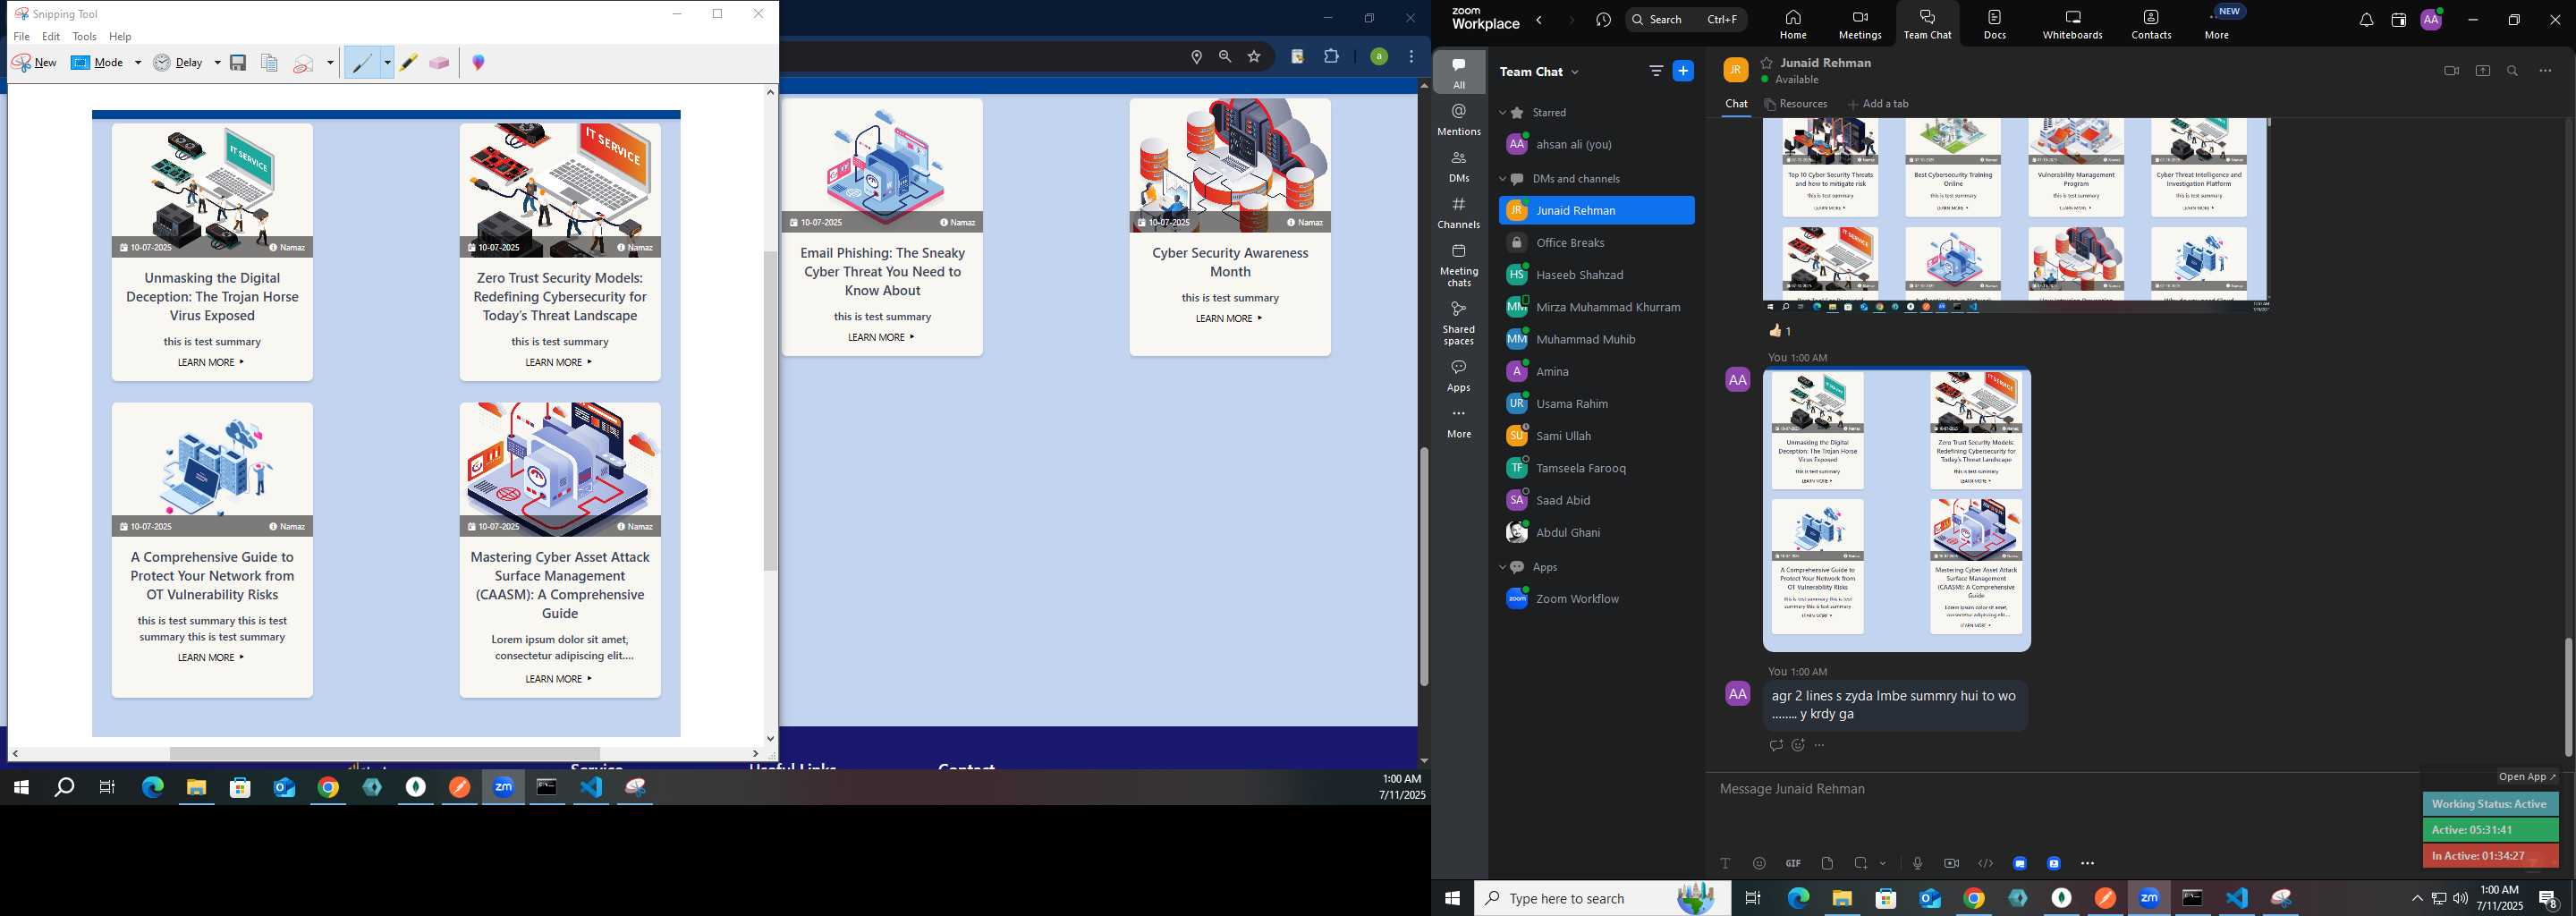Insert a GIF in the message
2576x916 pixels.
tap(1793, 863)
